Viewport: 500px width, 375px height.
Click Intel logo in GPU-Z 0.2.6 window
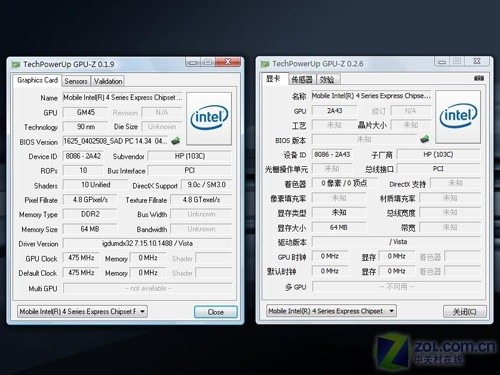pos(458,117)
